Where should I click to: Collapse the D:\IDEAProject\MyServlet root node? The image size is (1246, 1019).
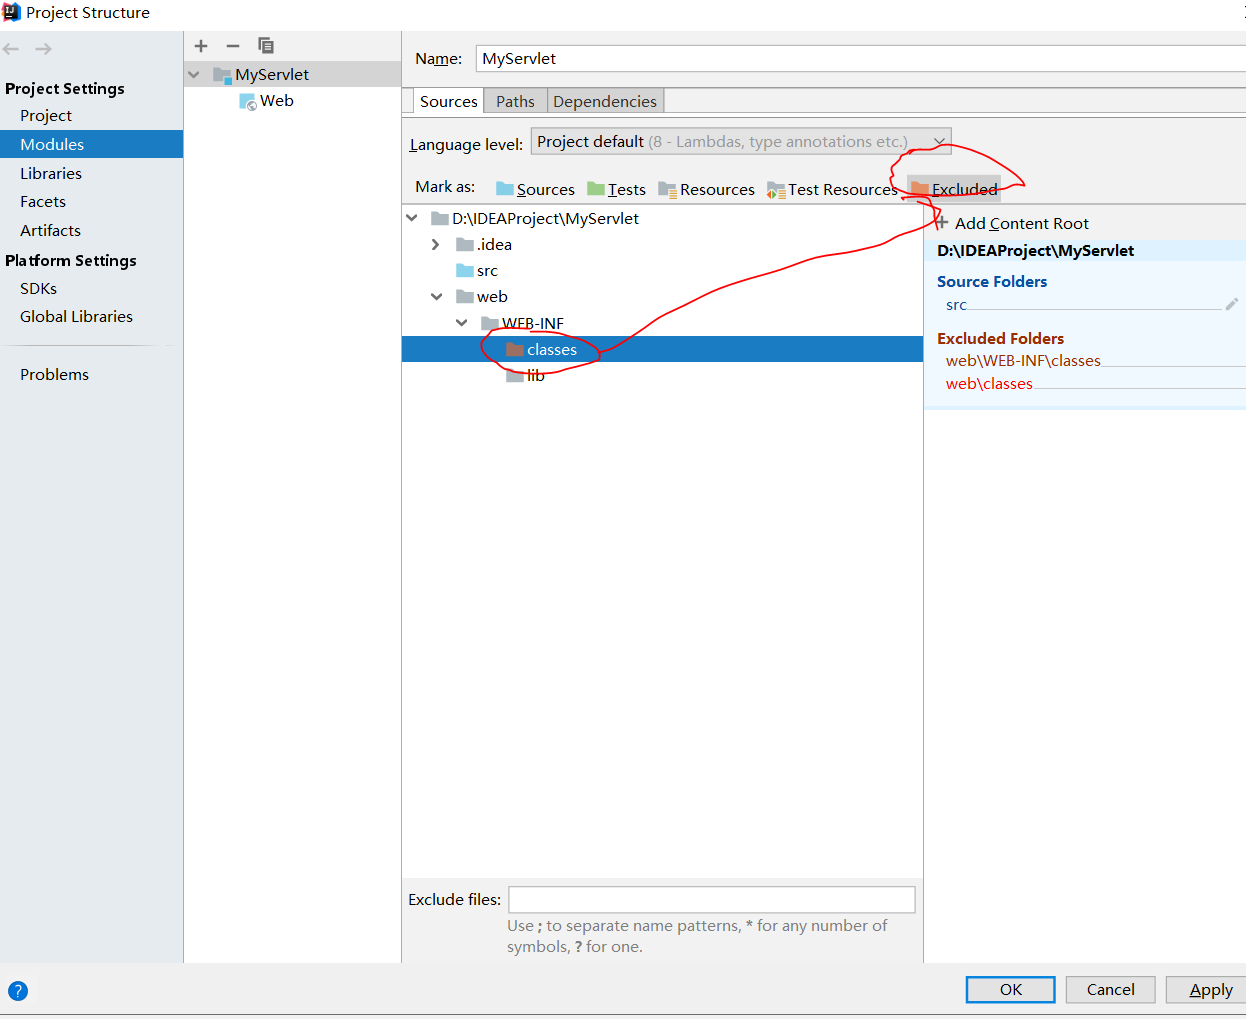412,218
